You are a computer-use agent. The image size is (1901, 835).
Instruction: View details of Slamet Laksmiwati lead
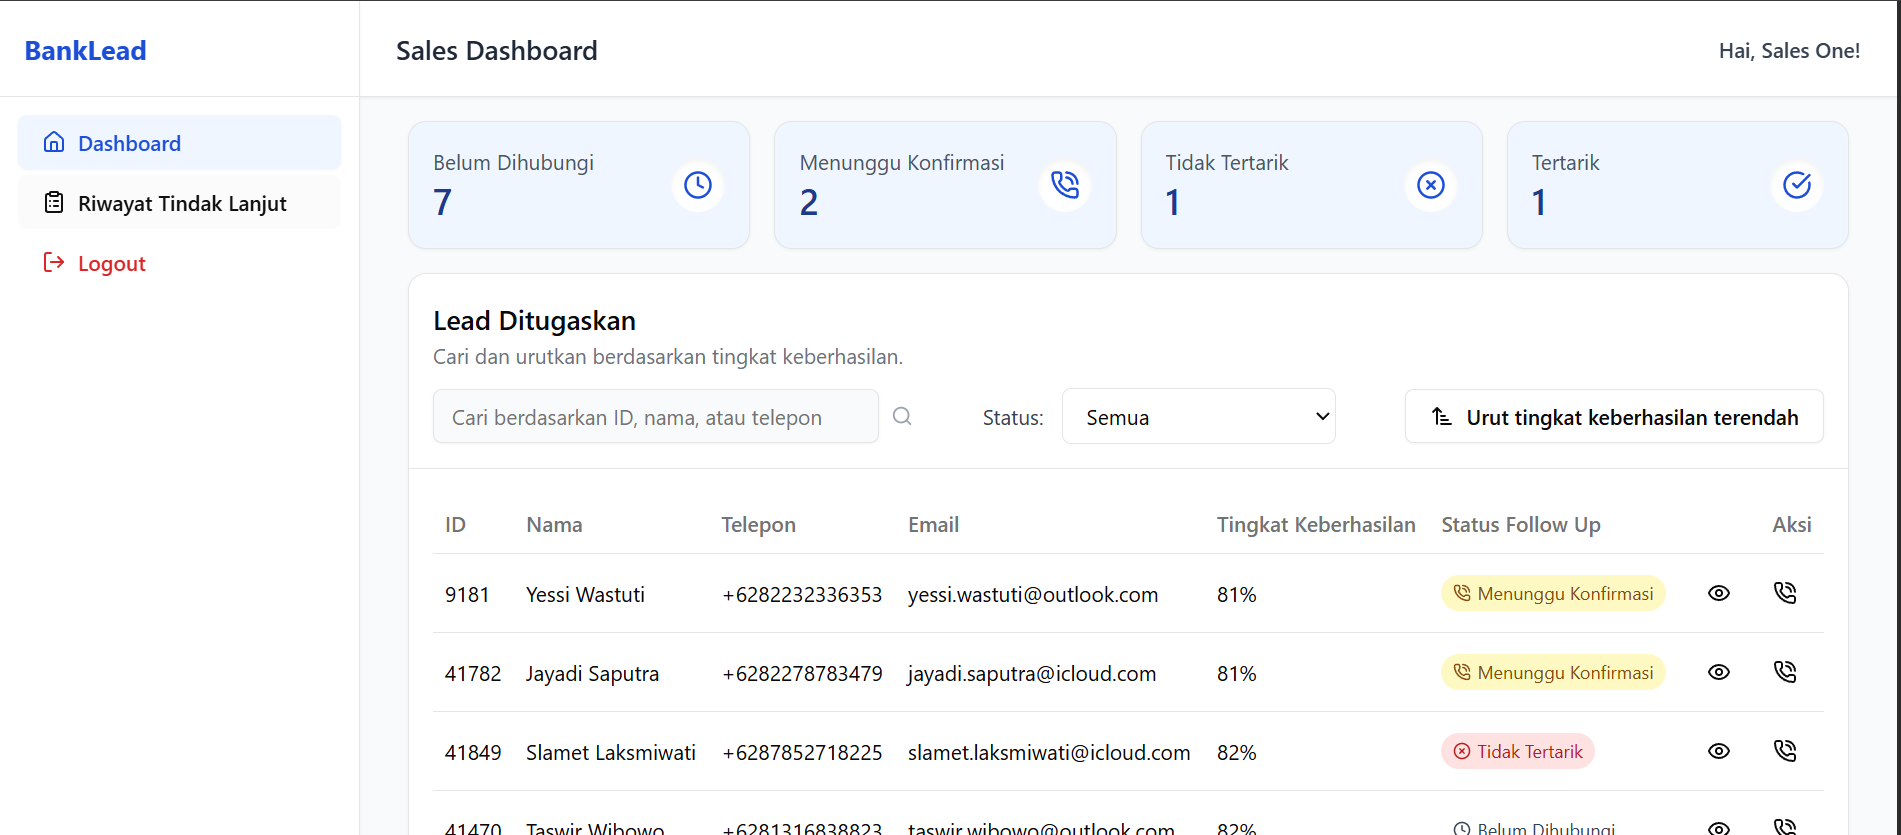click(x=1718, y=751)
